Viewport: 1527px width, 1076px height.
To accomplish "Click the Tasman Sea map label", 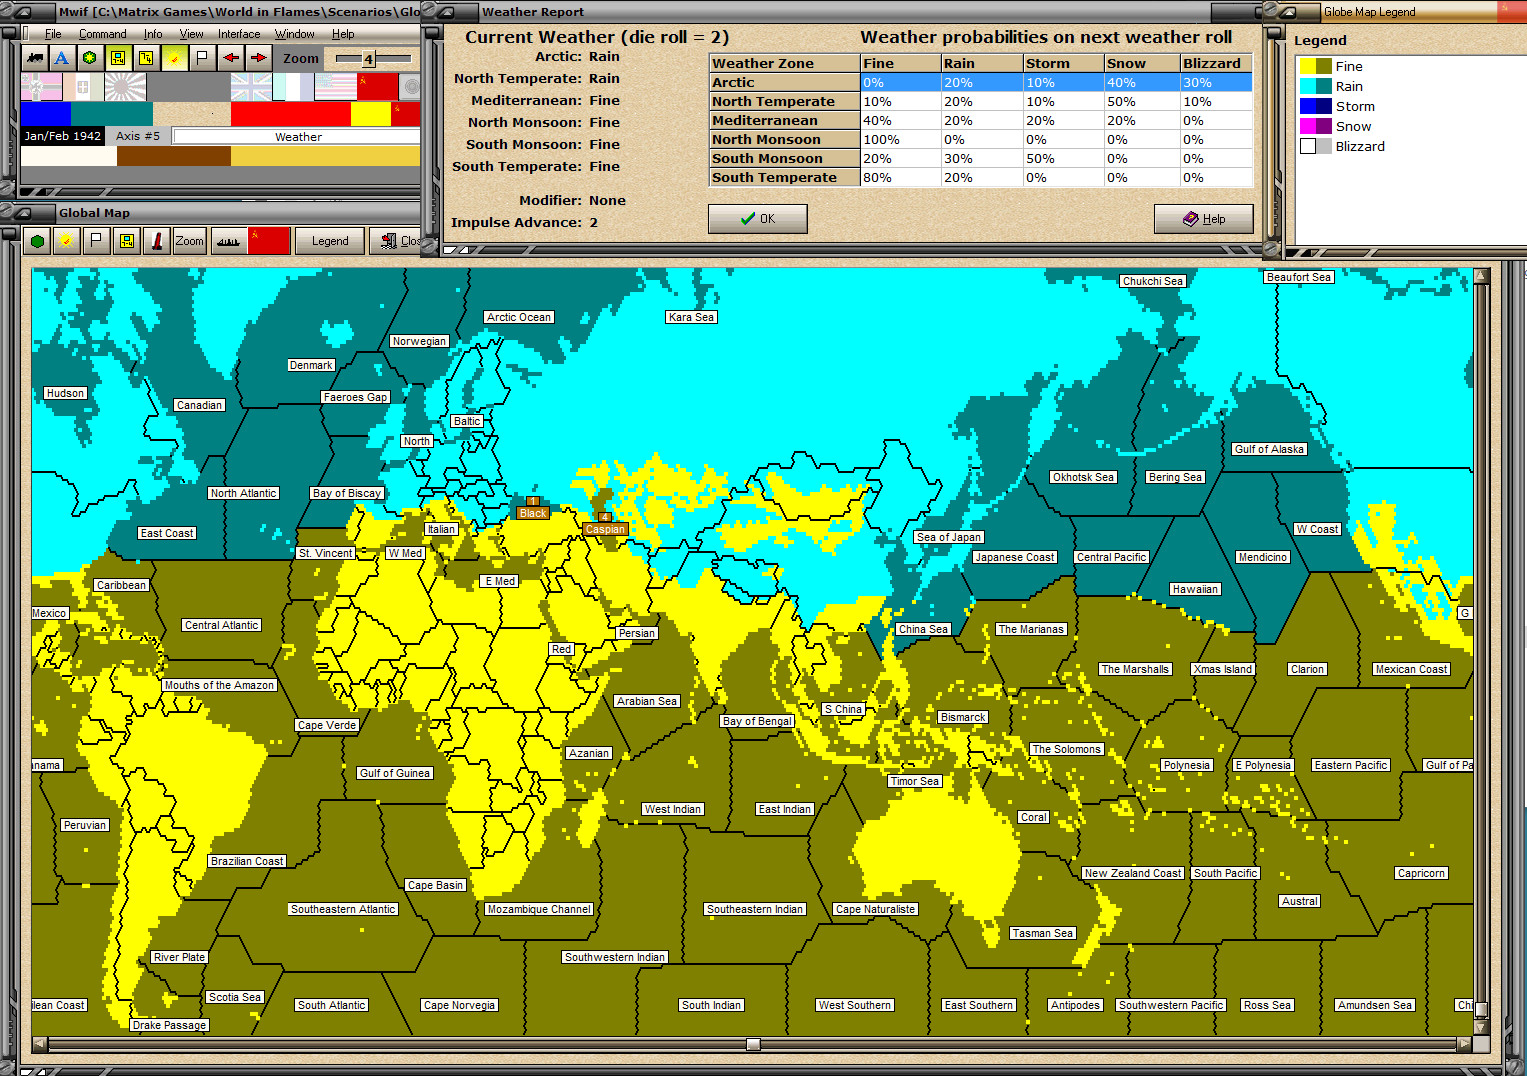I will coord(1043,933).
